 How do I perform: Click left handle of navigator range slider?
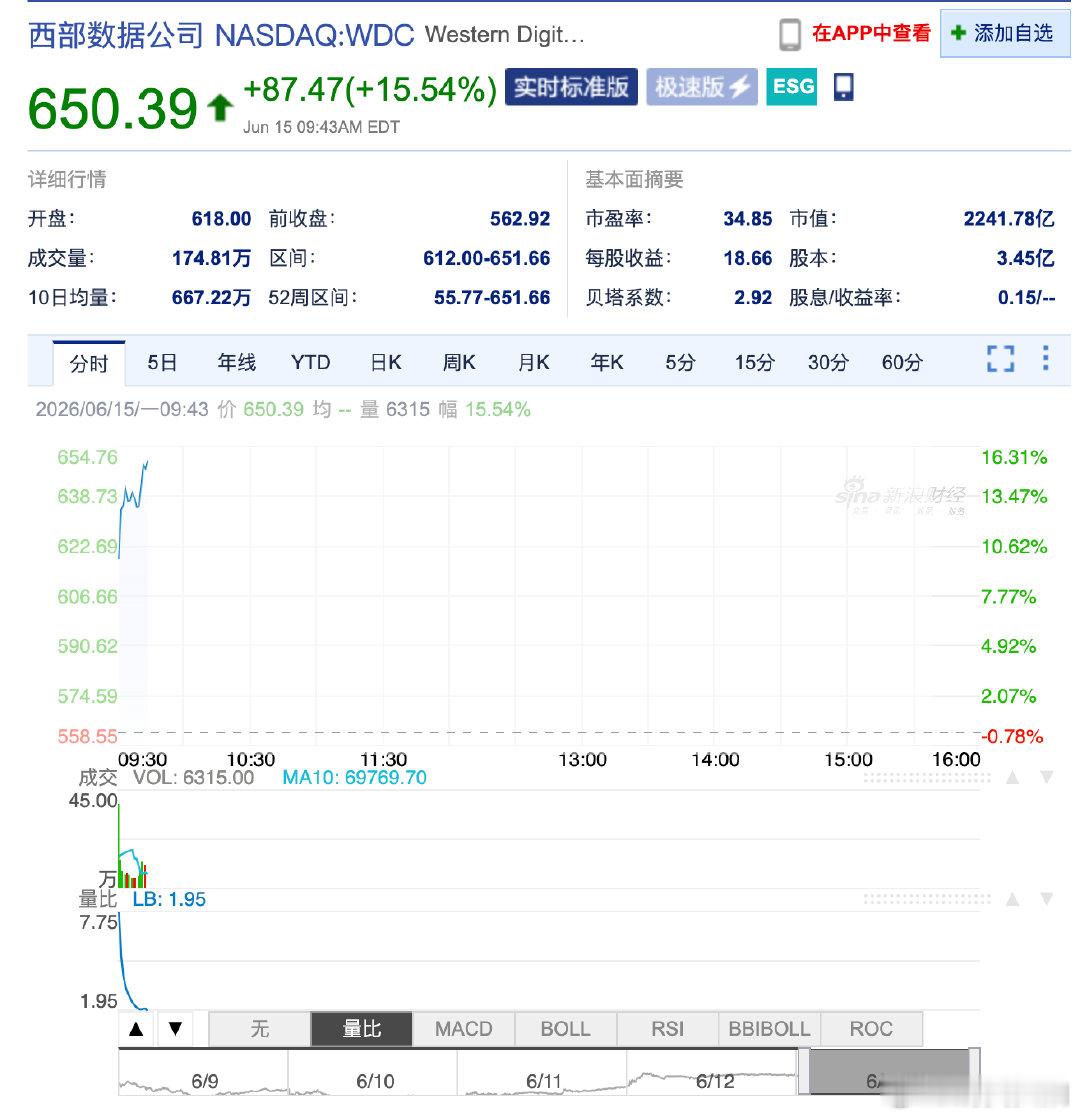[x=804, y=1072]
